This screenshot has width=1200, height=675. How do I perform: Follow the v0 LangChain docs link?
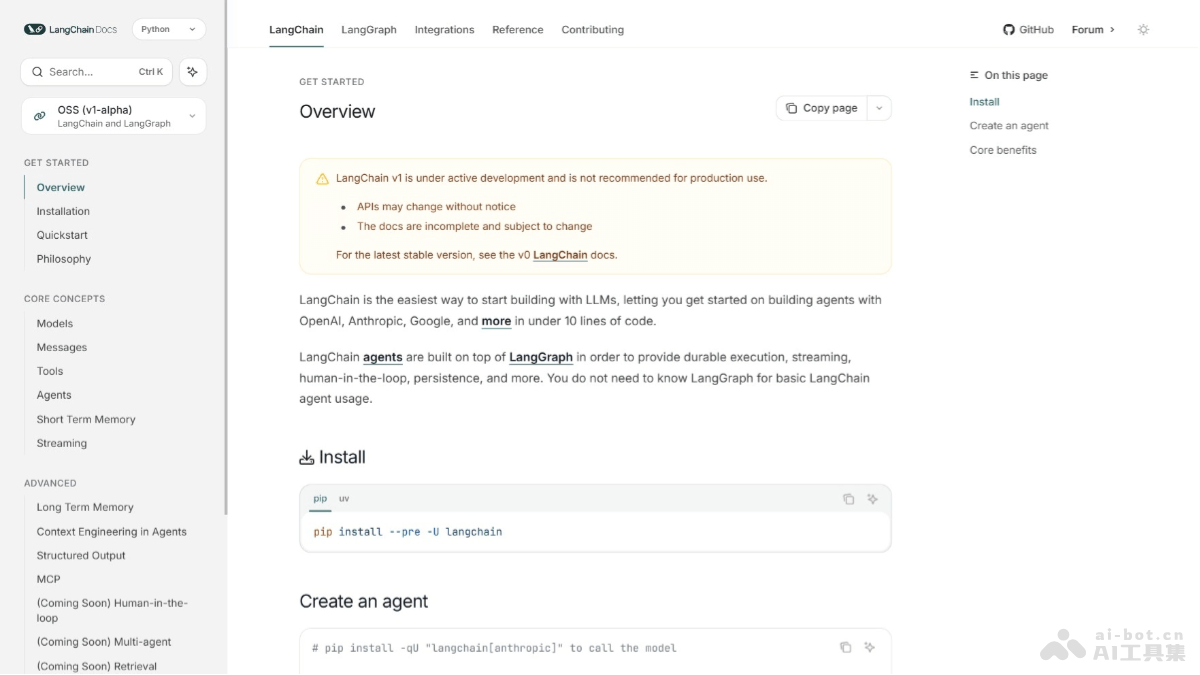(x=560, y=255)
